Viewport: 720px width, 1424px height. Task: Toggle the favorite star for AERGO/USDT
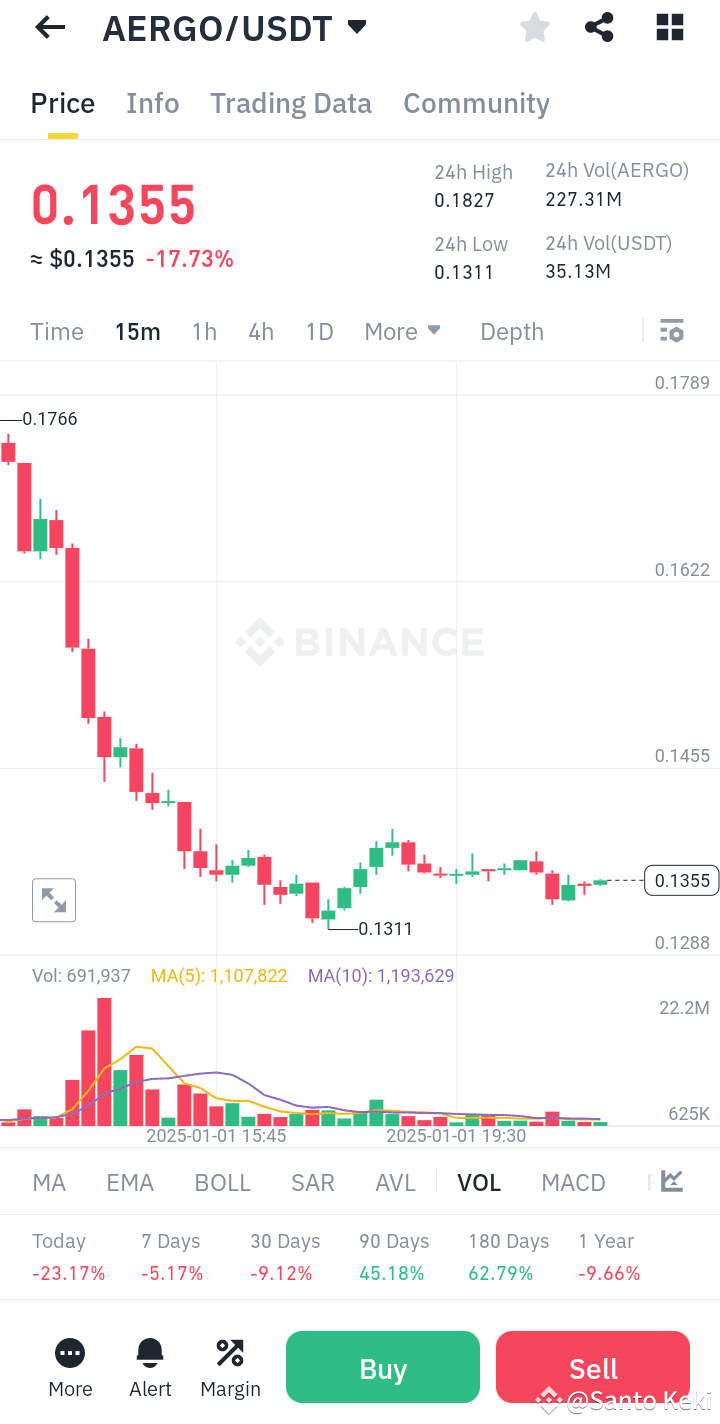(x=534, y=27)
